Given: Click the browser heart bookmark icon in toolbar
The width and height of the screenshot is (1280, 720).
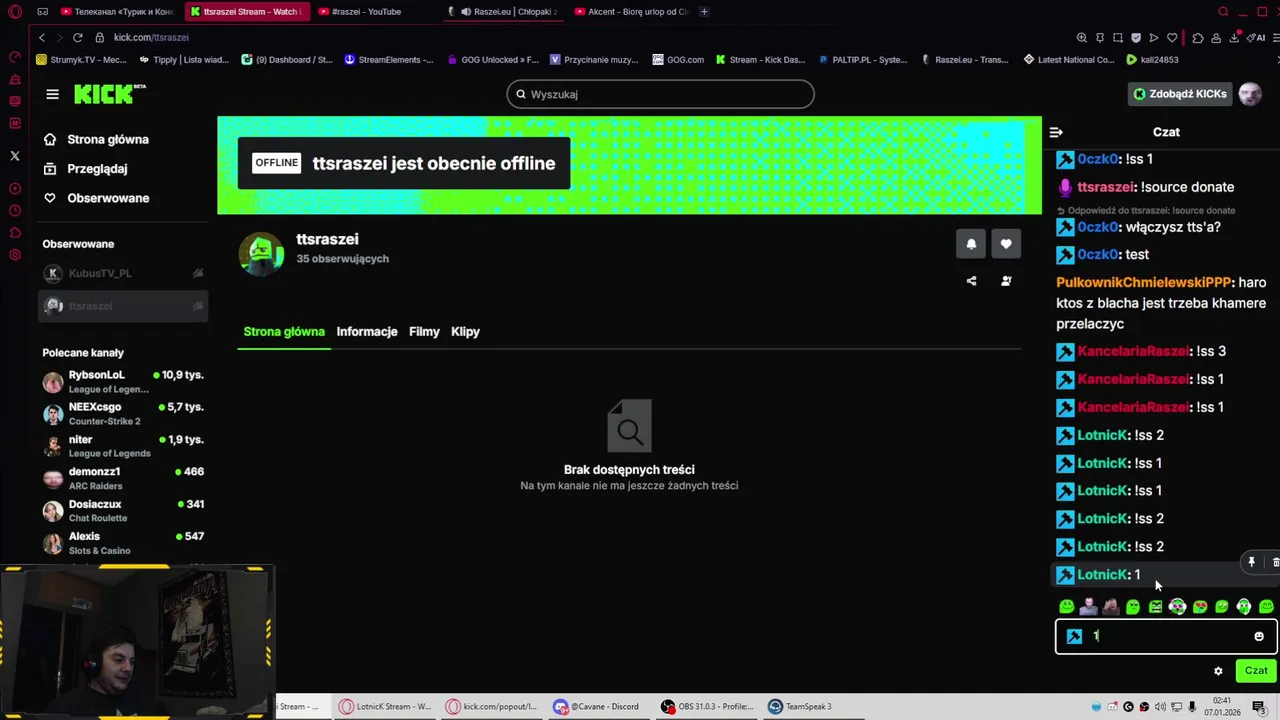Looking at the screenshot, I should pos(1172,38).
